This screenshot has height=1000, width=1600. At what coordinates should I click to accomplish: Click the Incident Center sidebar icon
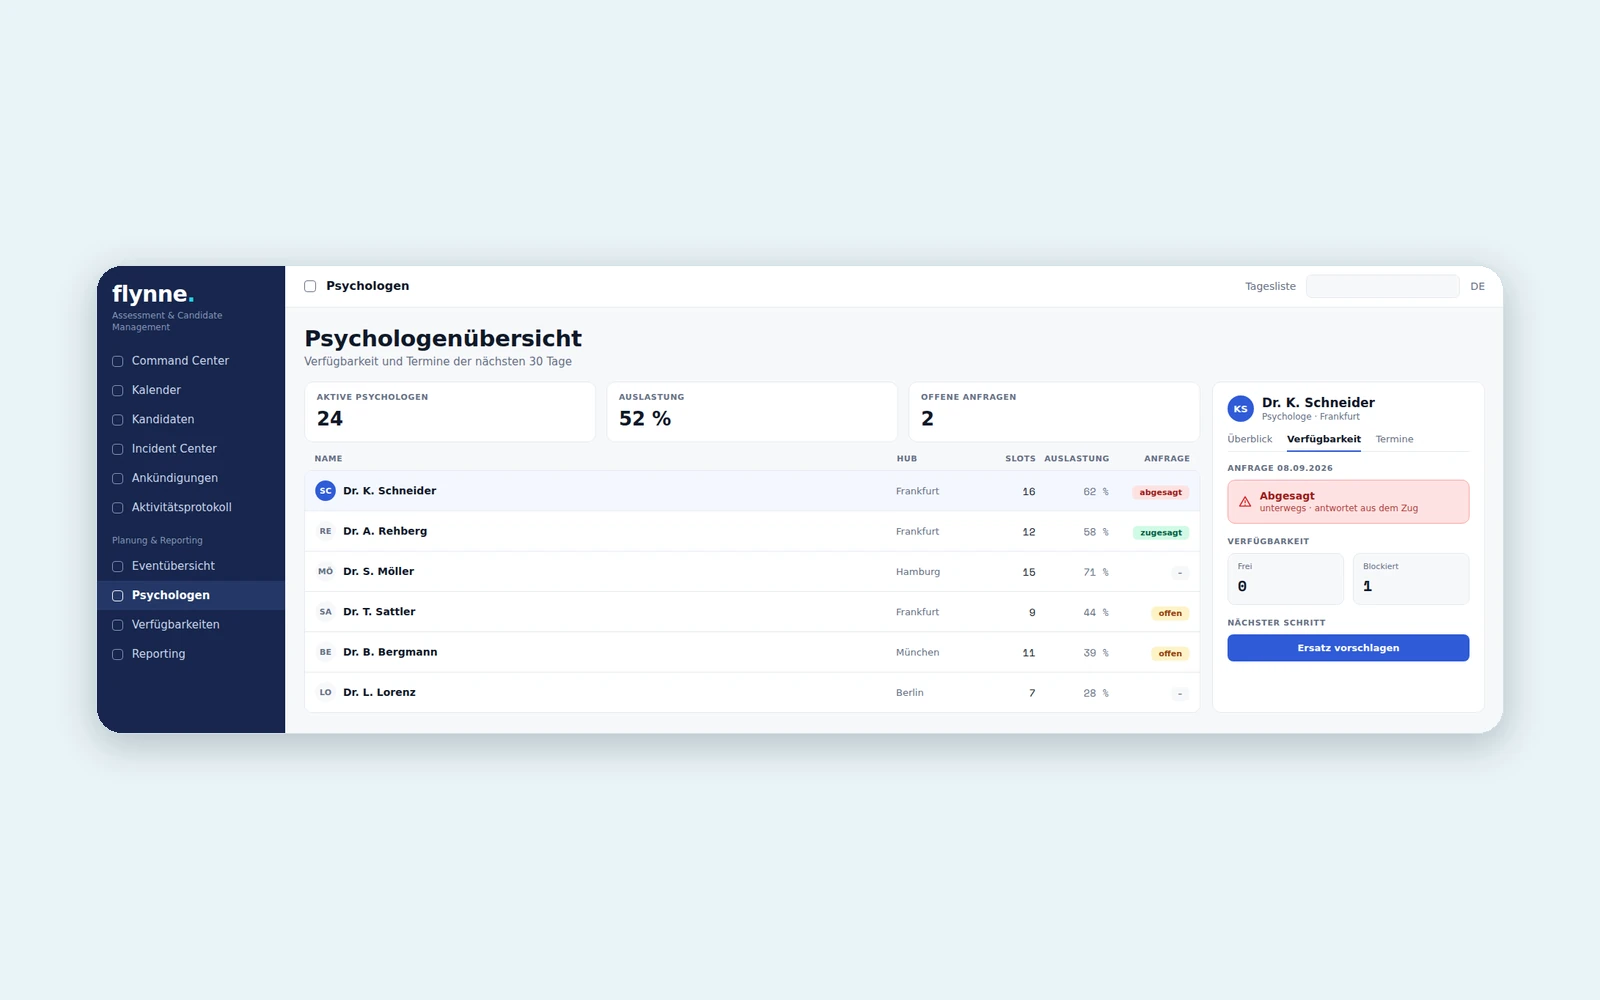(x=117, y=449)
